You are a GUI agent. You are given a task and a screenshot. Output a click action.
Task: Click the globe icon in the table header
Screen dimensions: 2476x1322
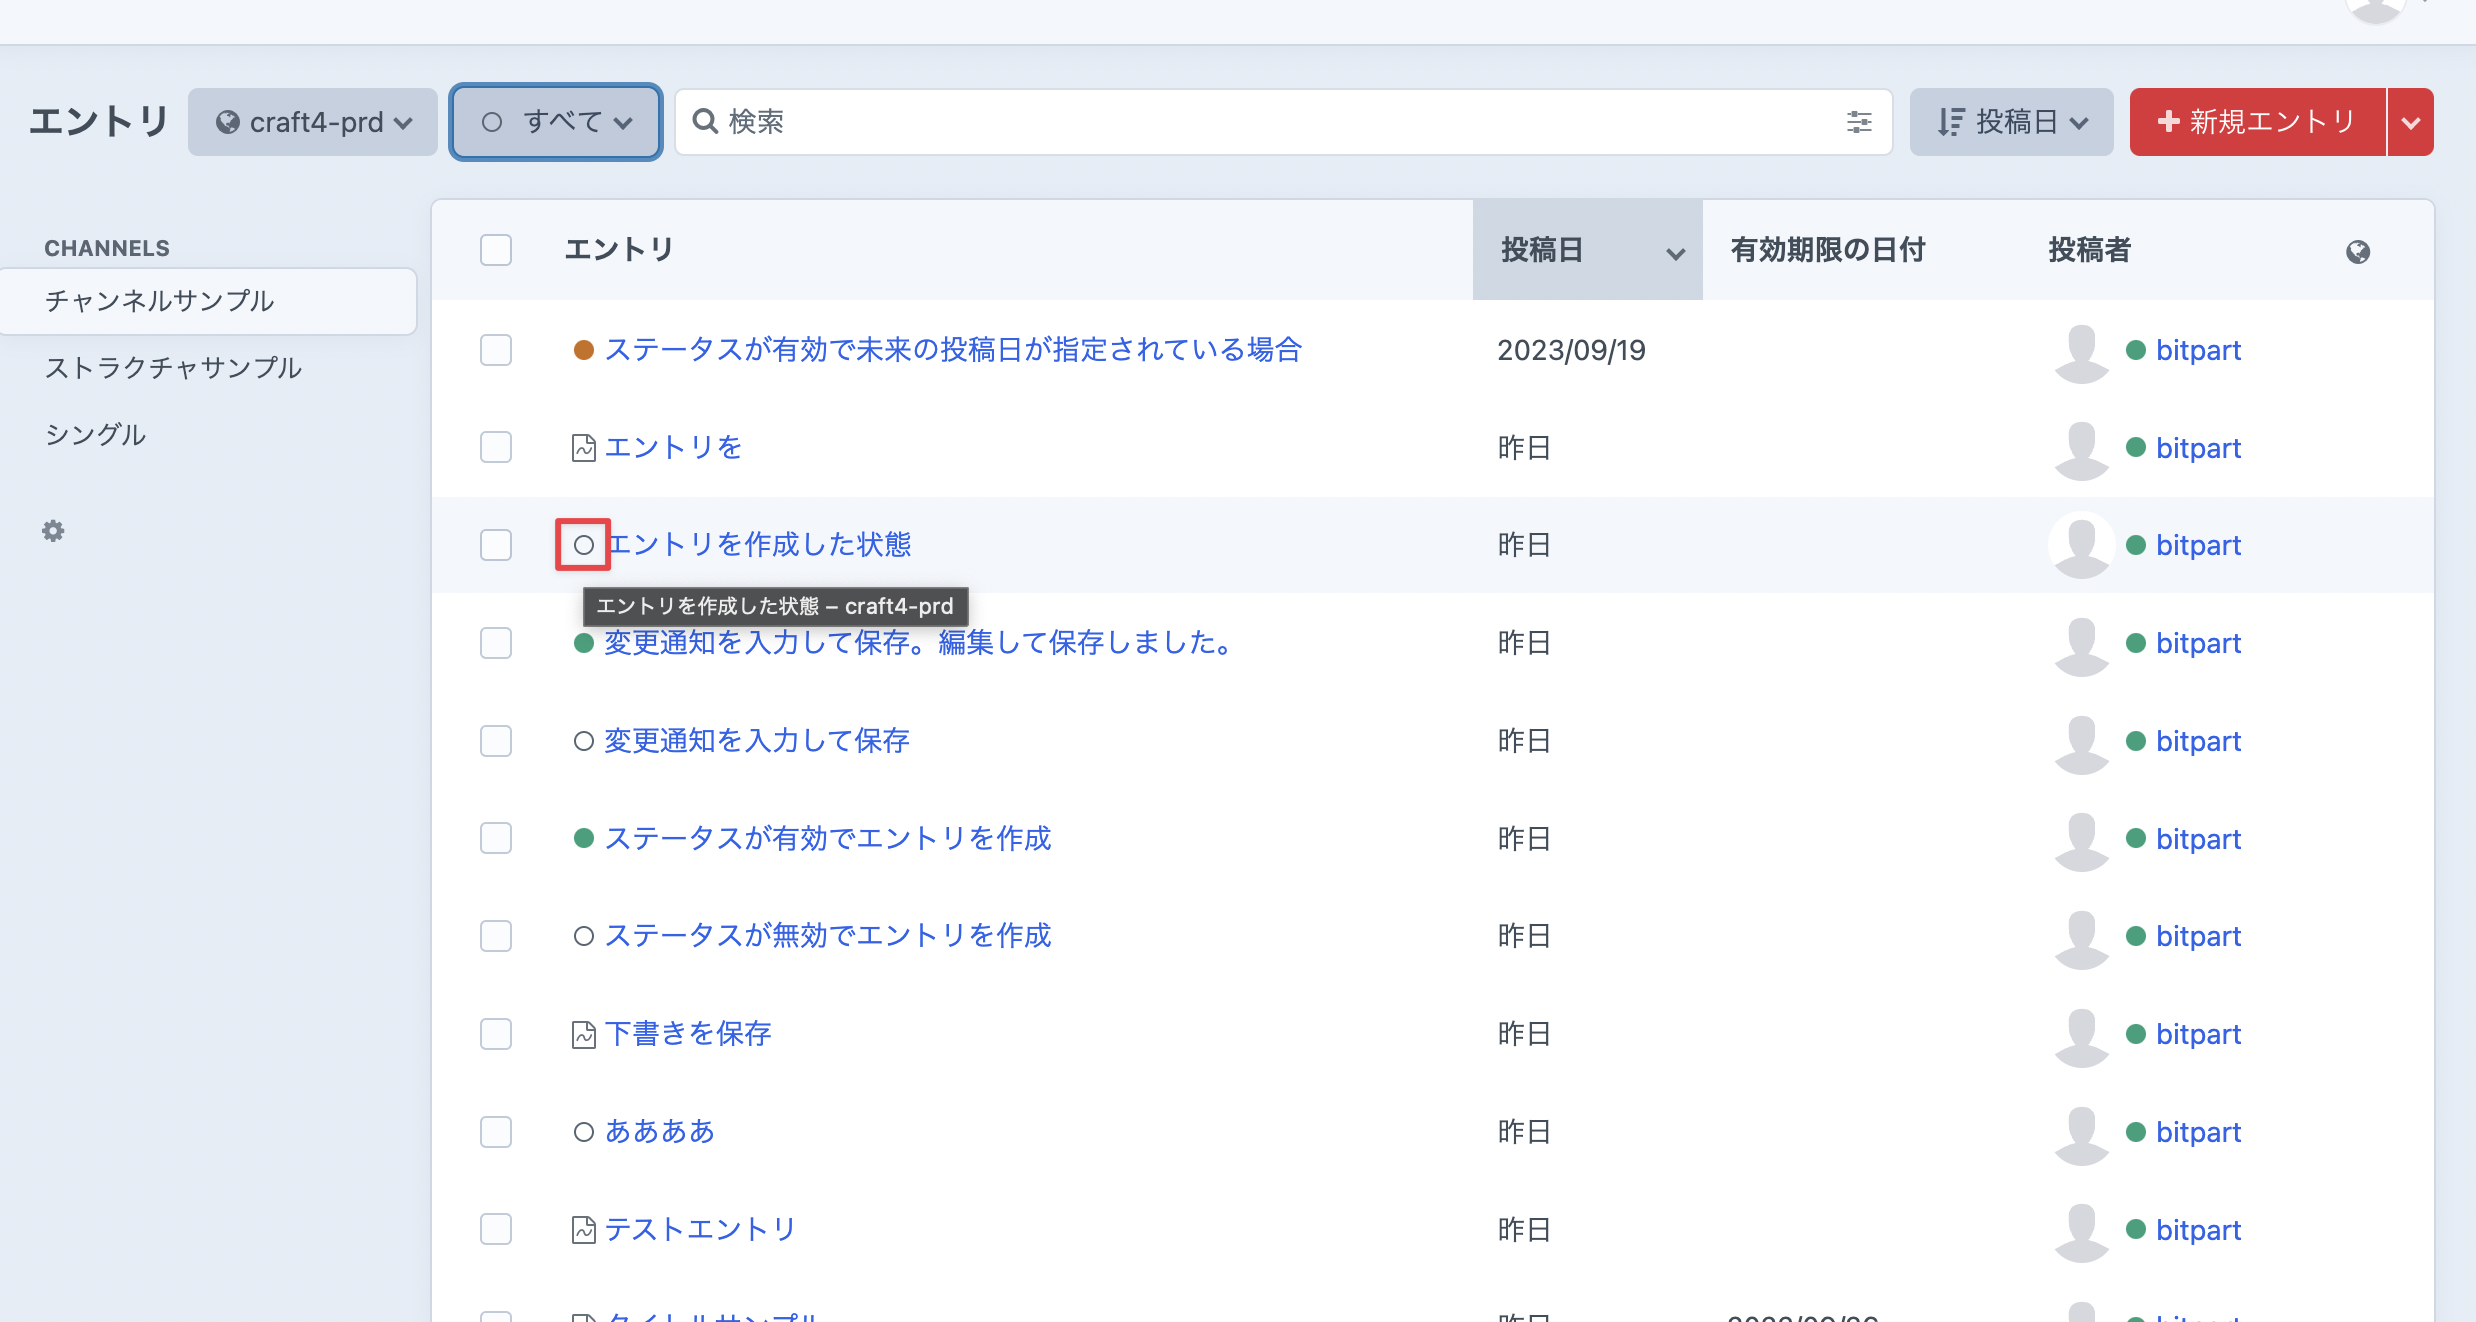coord(2357,250)
